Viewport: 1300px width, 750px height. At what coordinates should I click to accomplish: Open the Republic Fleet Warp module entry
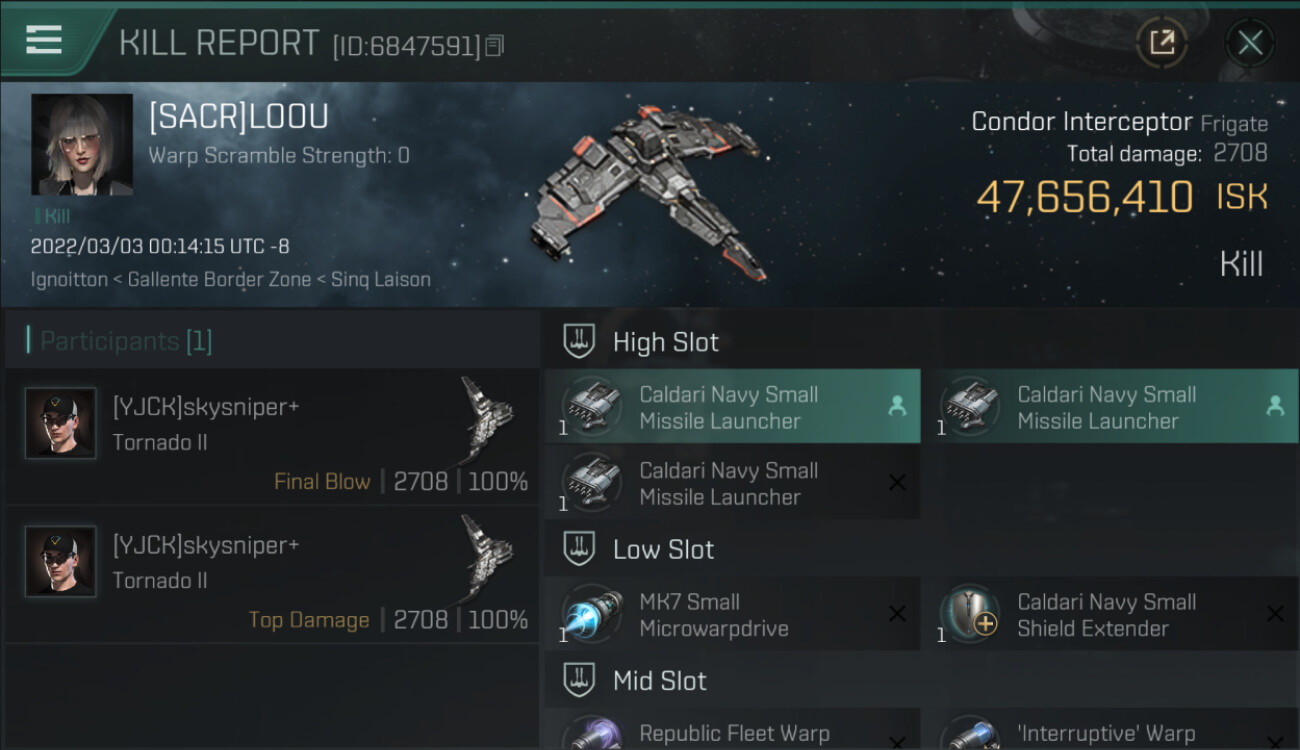tap(732, 734)
